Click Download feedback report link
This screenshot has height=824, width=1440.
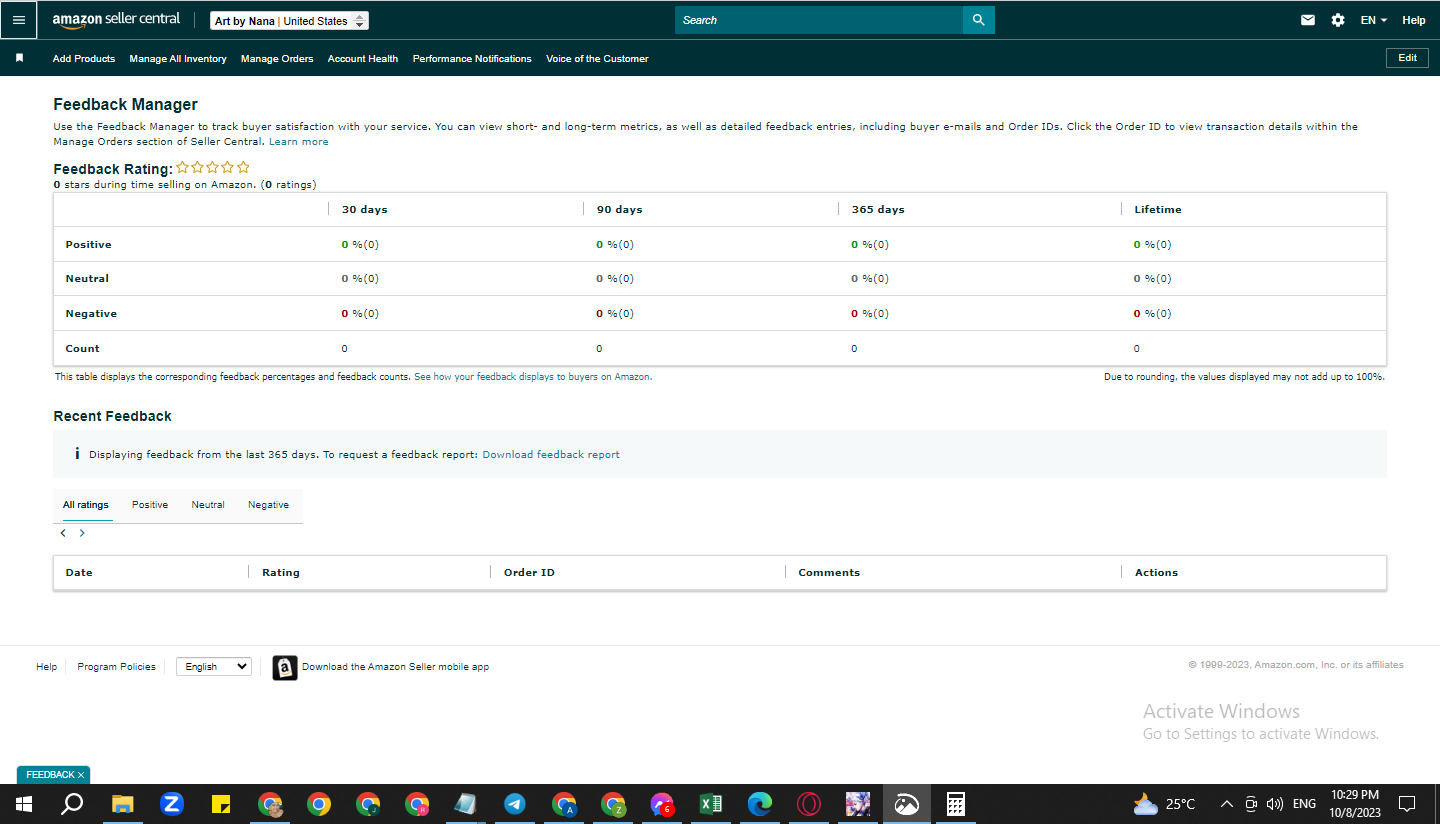click(x=551, y=455)
